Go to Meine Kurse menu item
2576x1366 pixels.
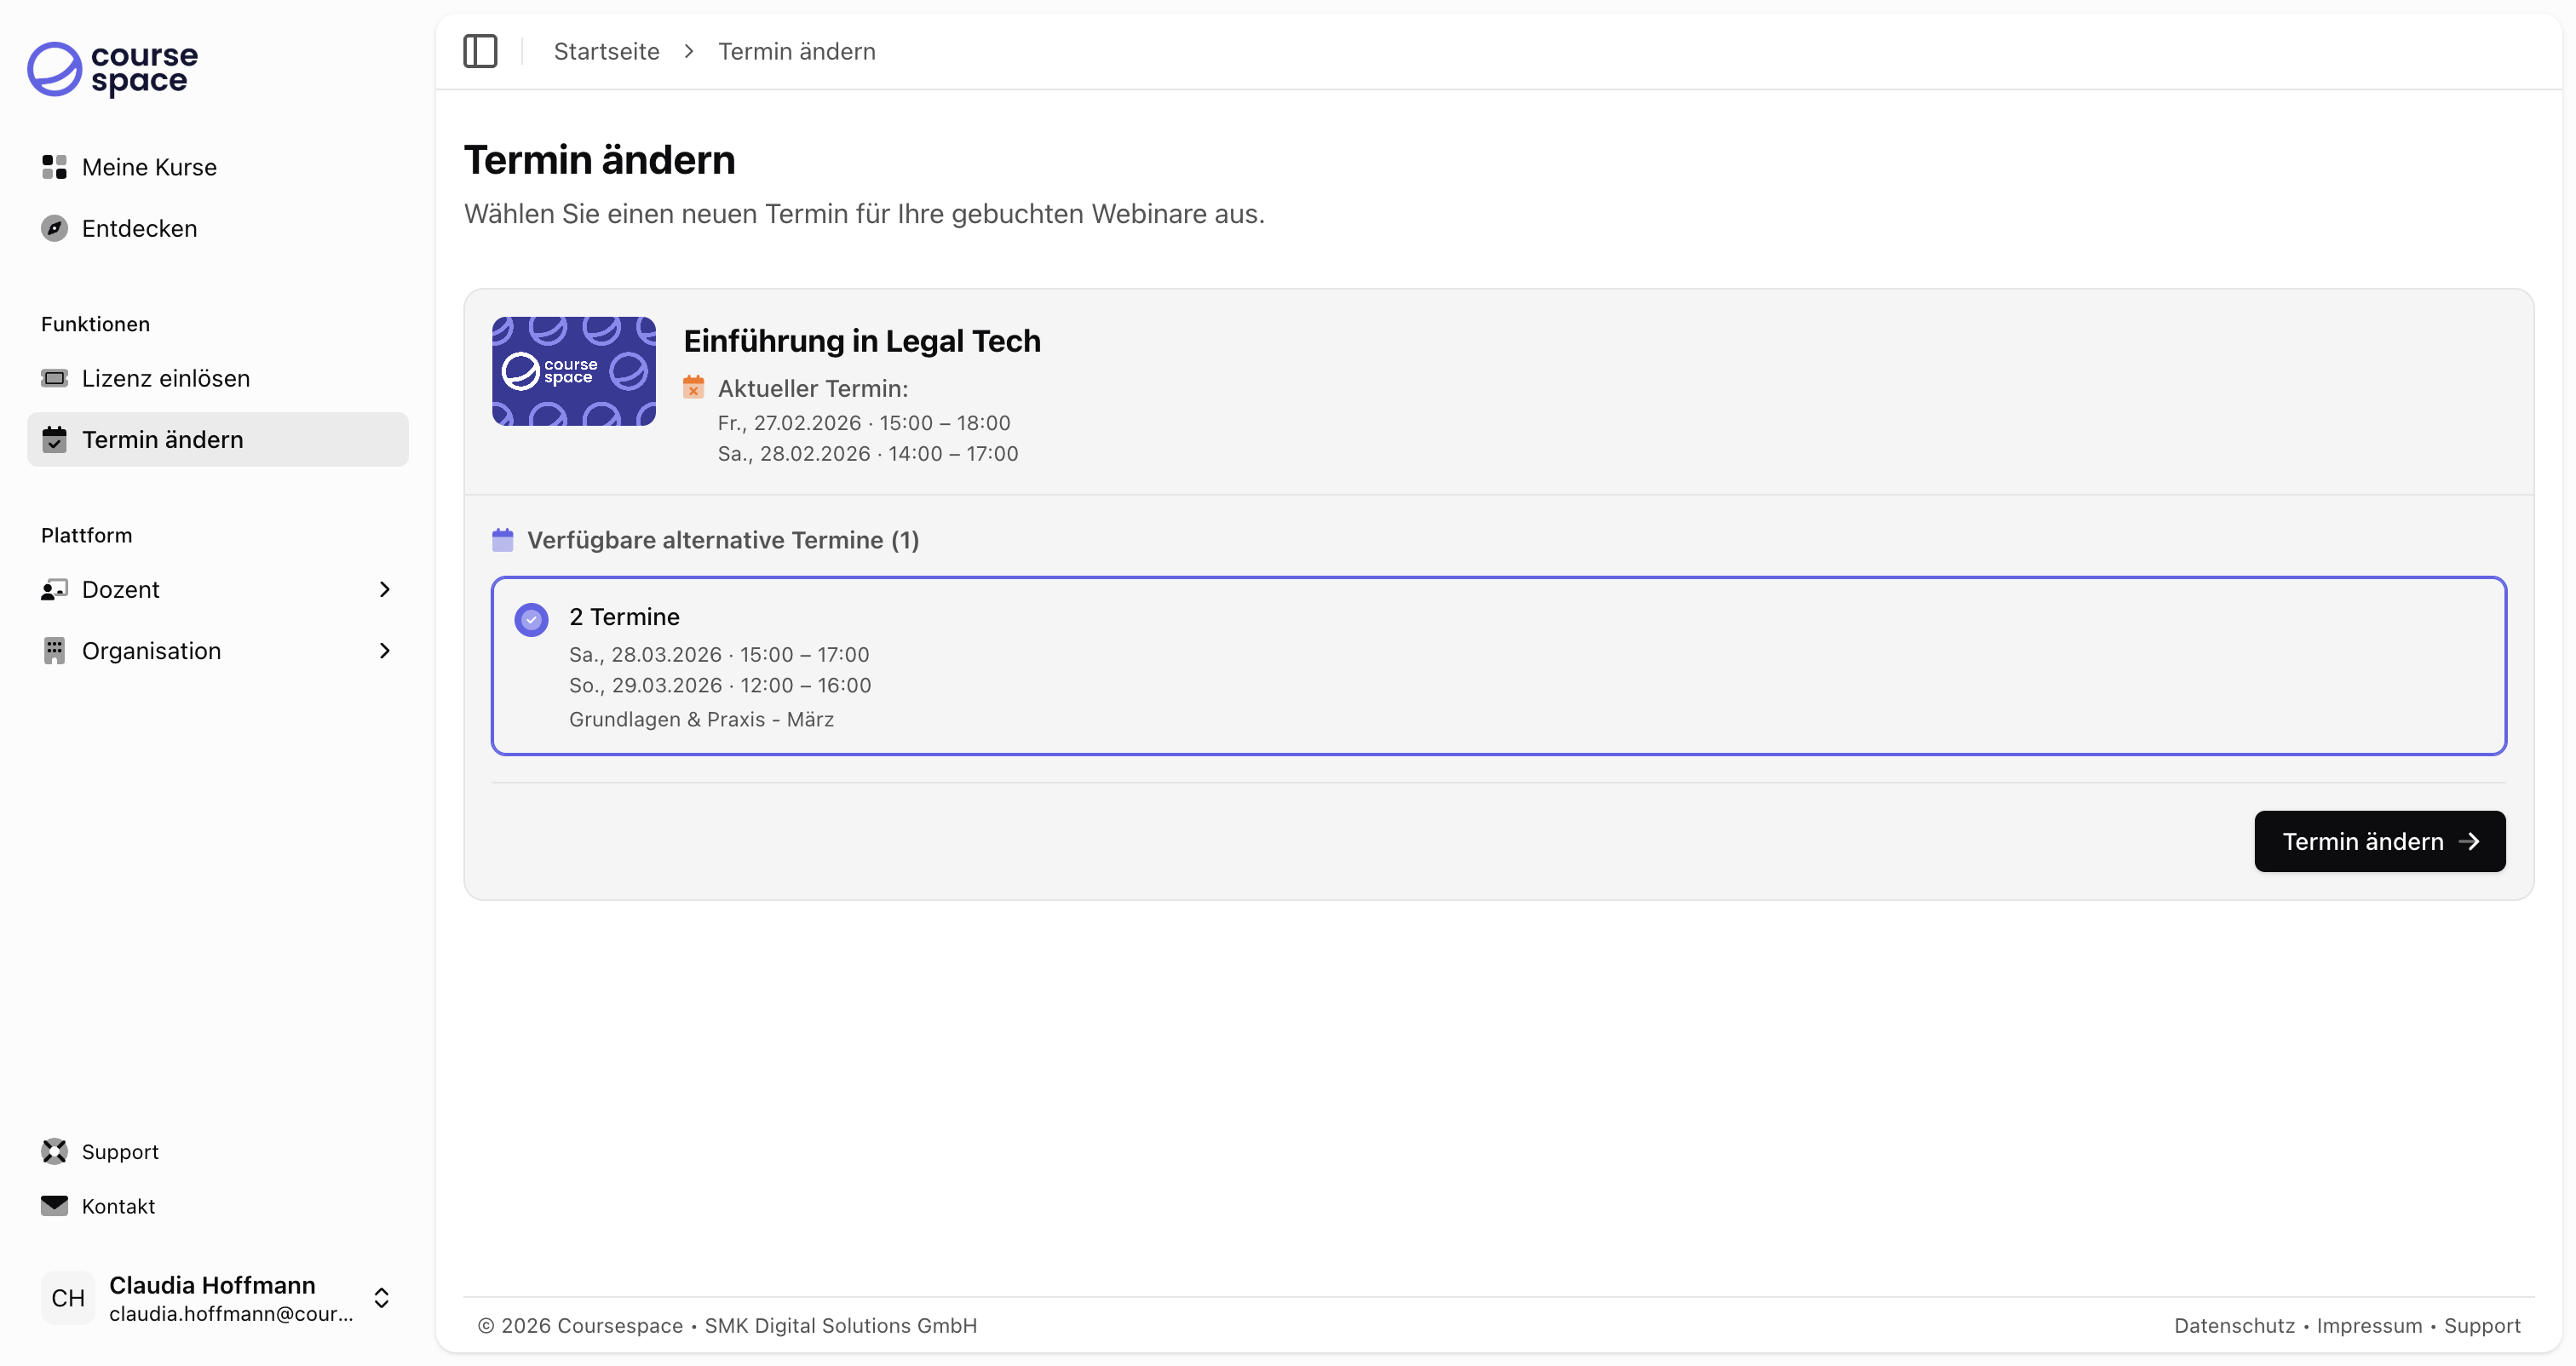click(149, 167)
